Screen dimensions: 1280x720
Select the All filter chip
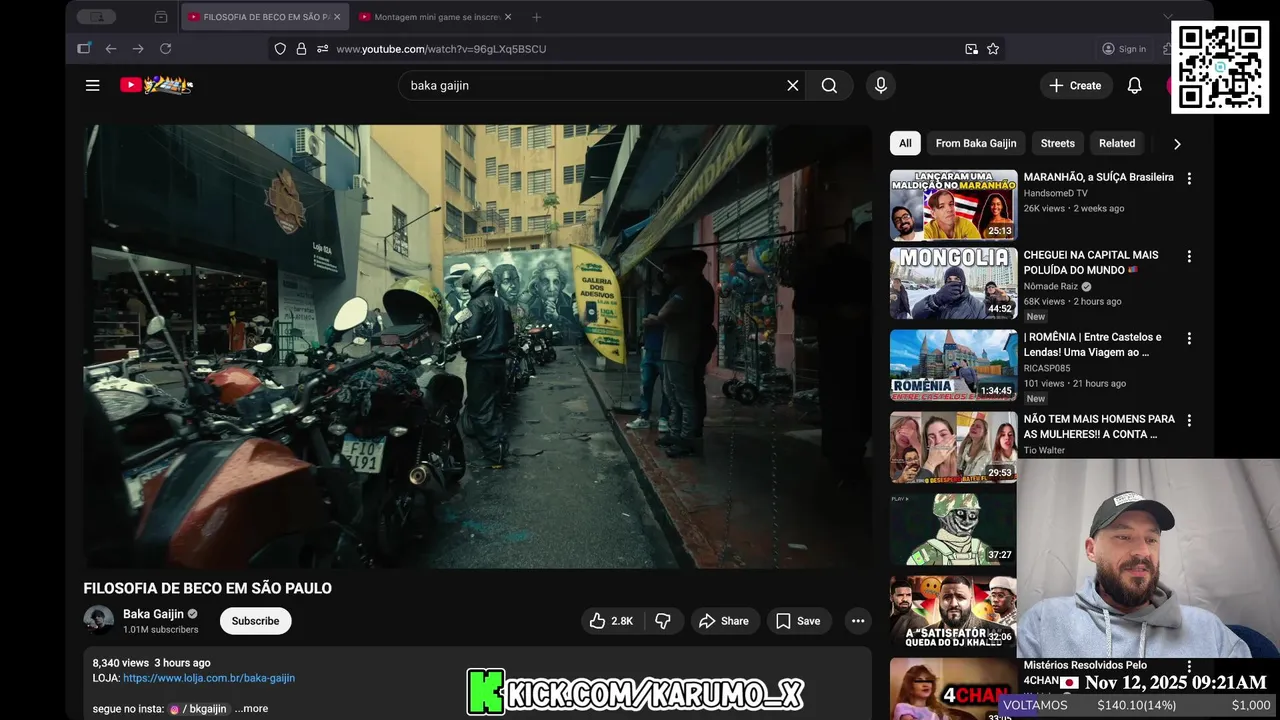click(x=905, y=143)
